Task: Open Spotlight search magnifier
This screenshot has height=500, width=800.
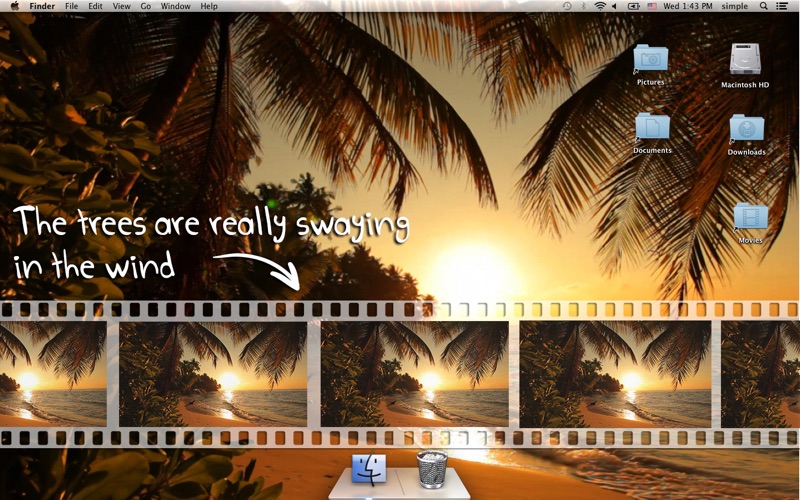Action: click(763, 6)
